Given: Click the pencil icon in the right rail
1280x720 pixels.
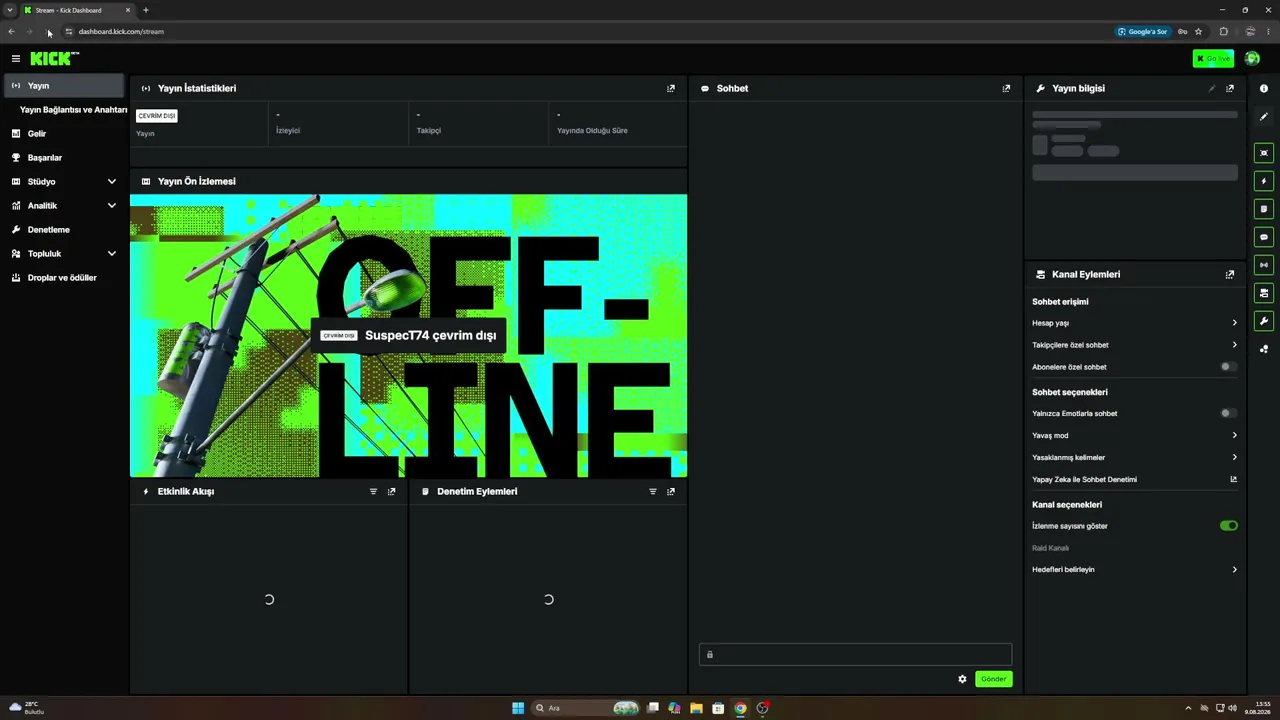Looking at the screenshot, I should point(1264,117).
